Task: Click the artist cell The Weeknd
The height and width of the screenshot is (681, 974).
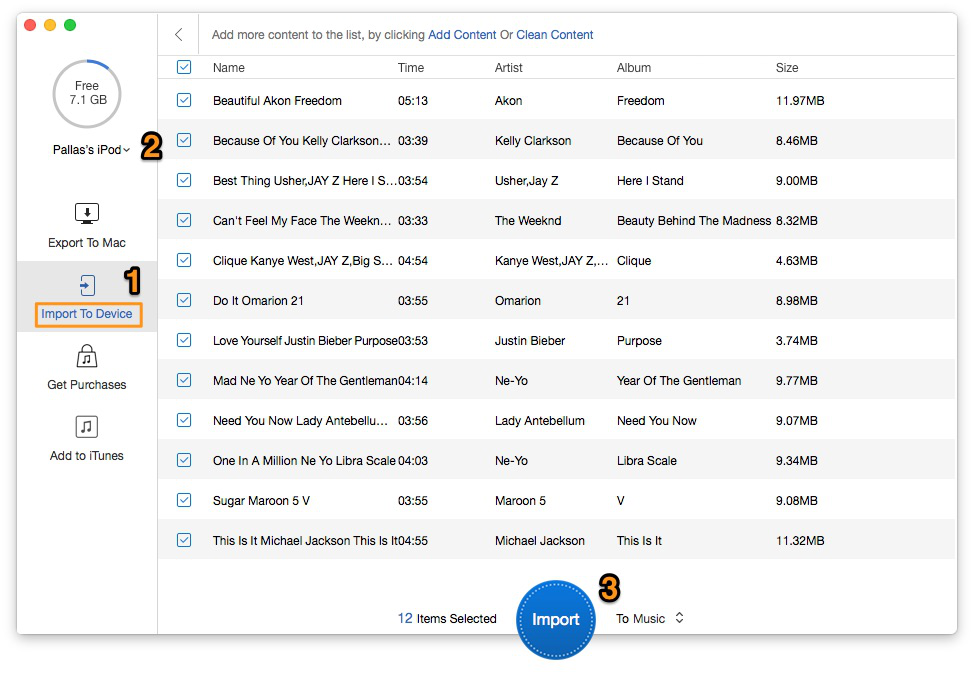Action: pos(528,221)
